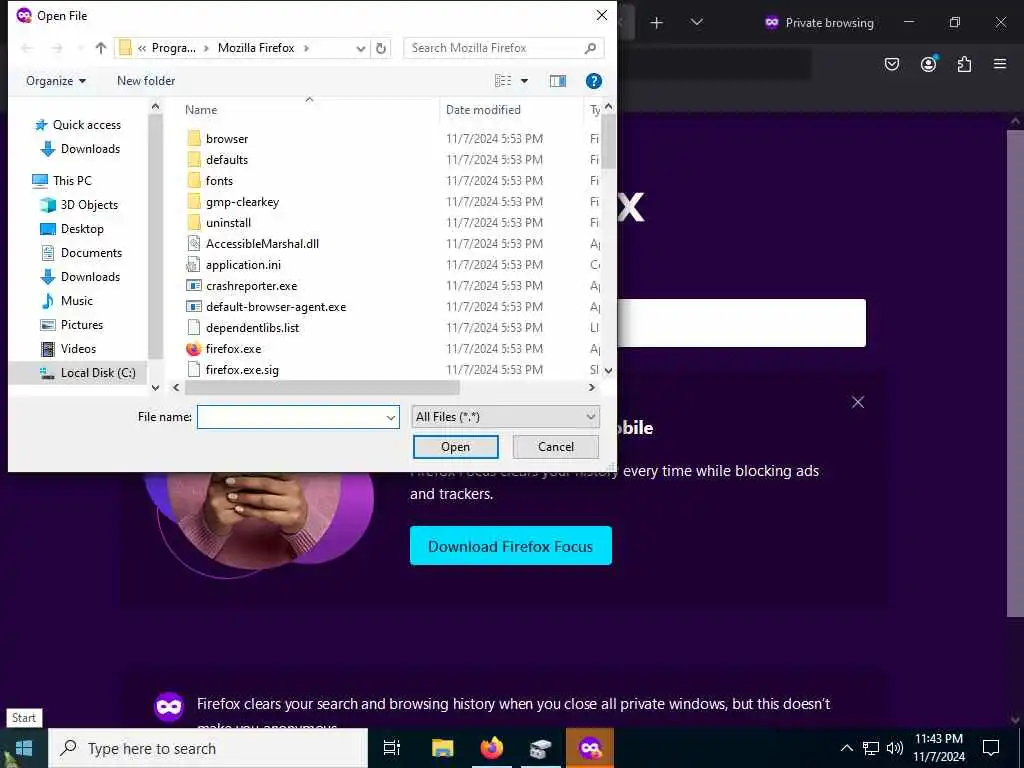Select the uninstall folder
This screenshot has width=1024, height=768.
tap(228, 223)
